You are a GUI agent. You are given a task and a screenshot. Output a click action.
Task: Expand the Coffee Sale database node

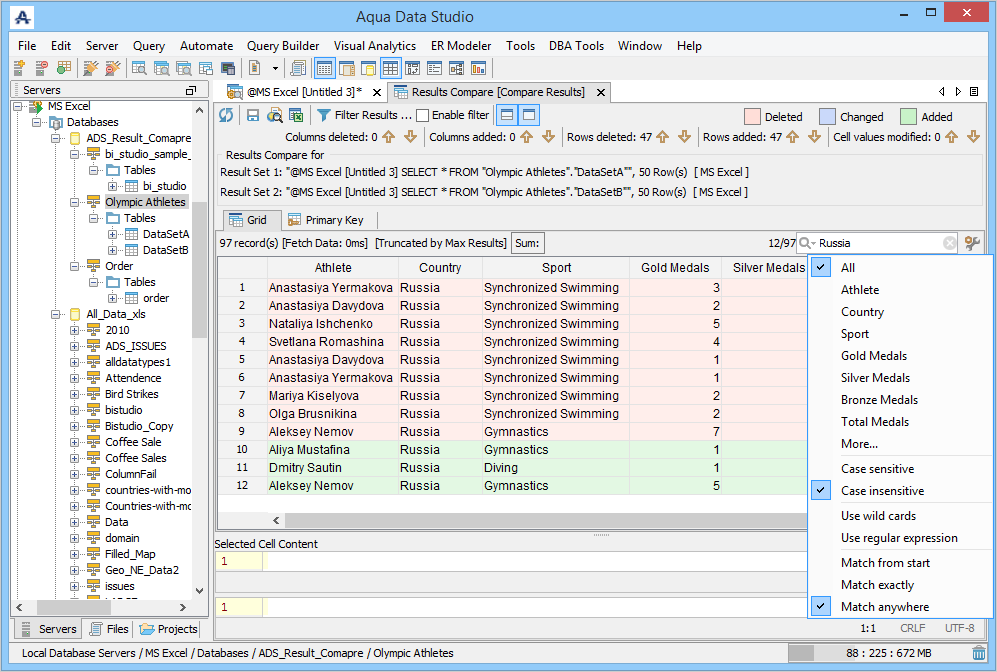tap(76, 442)
